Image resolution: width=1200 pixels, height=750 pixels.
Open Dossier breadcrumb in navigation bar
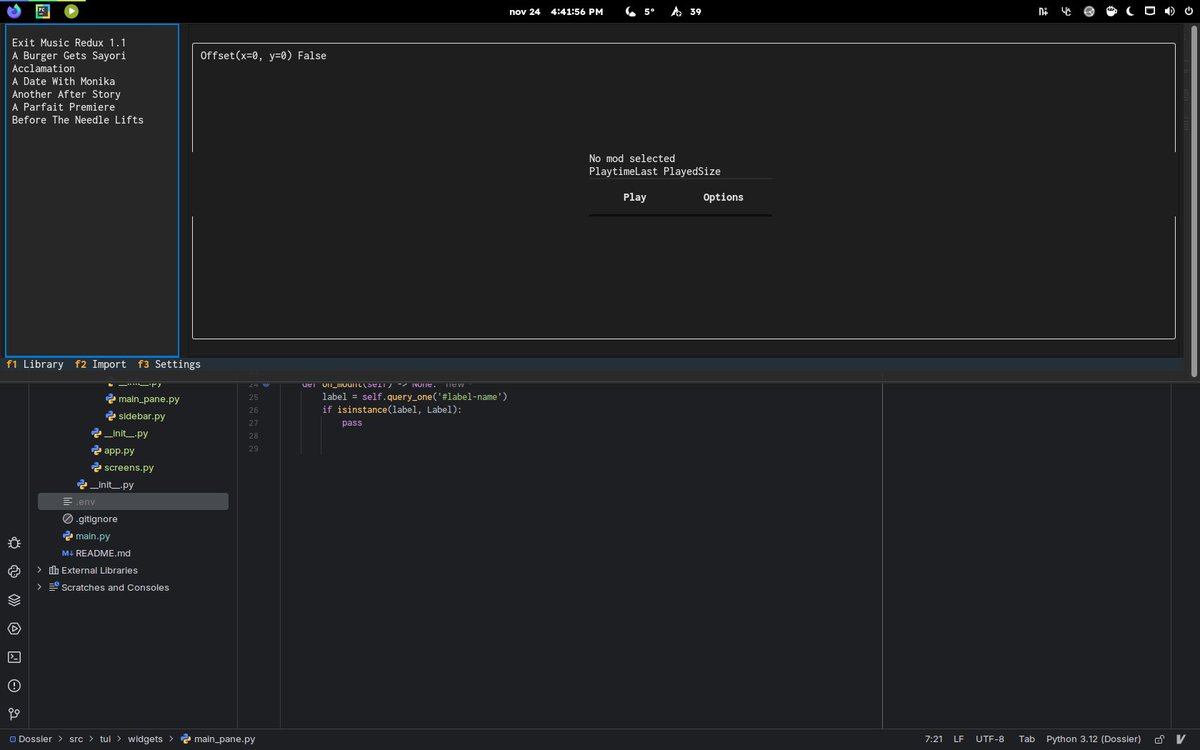click(37, 739)
